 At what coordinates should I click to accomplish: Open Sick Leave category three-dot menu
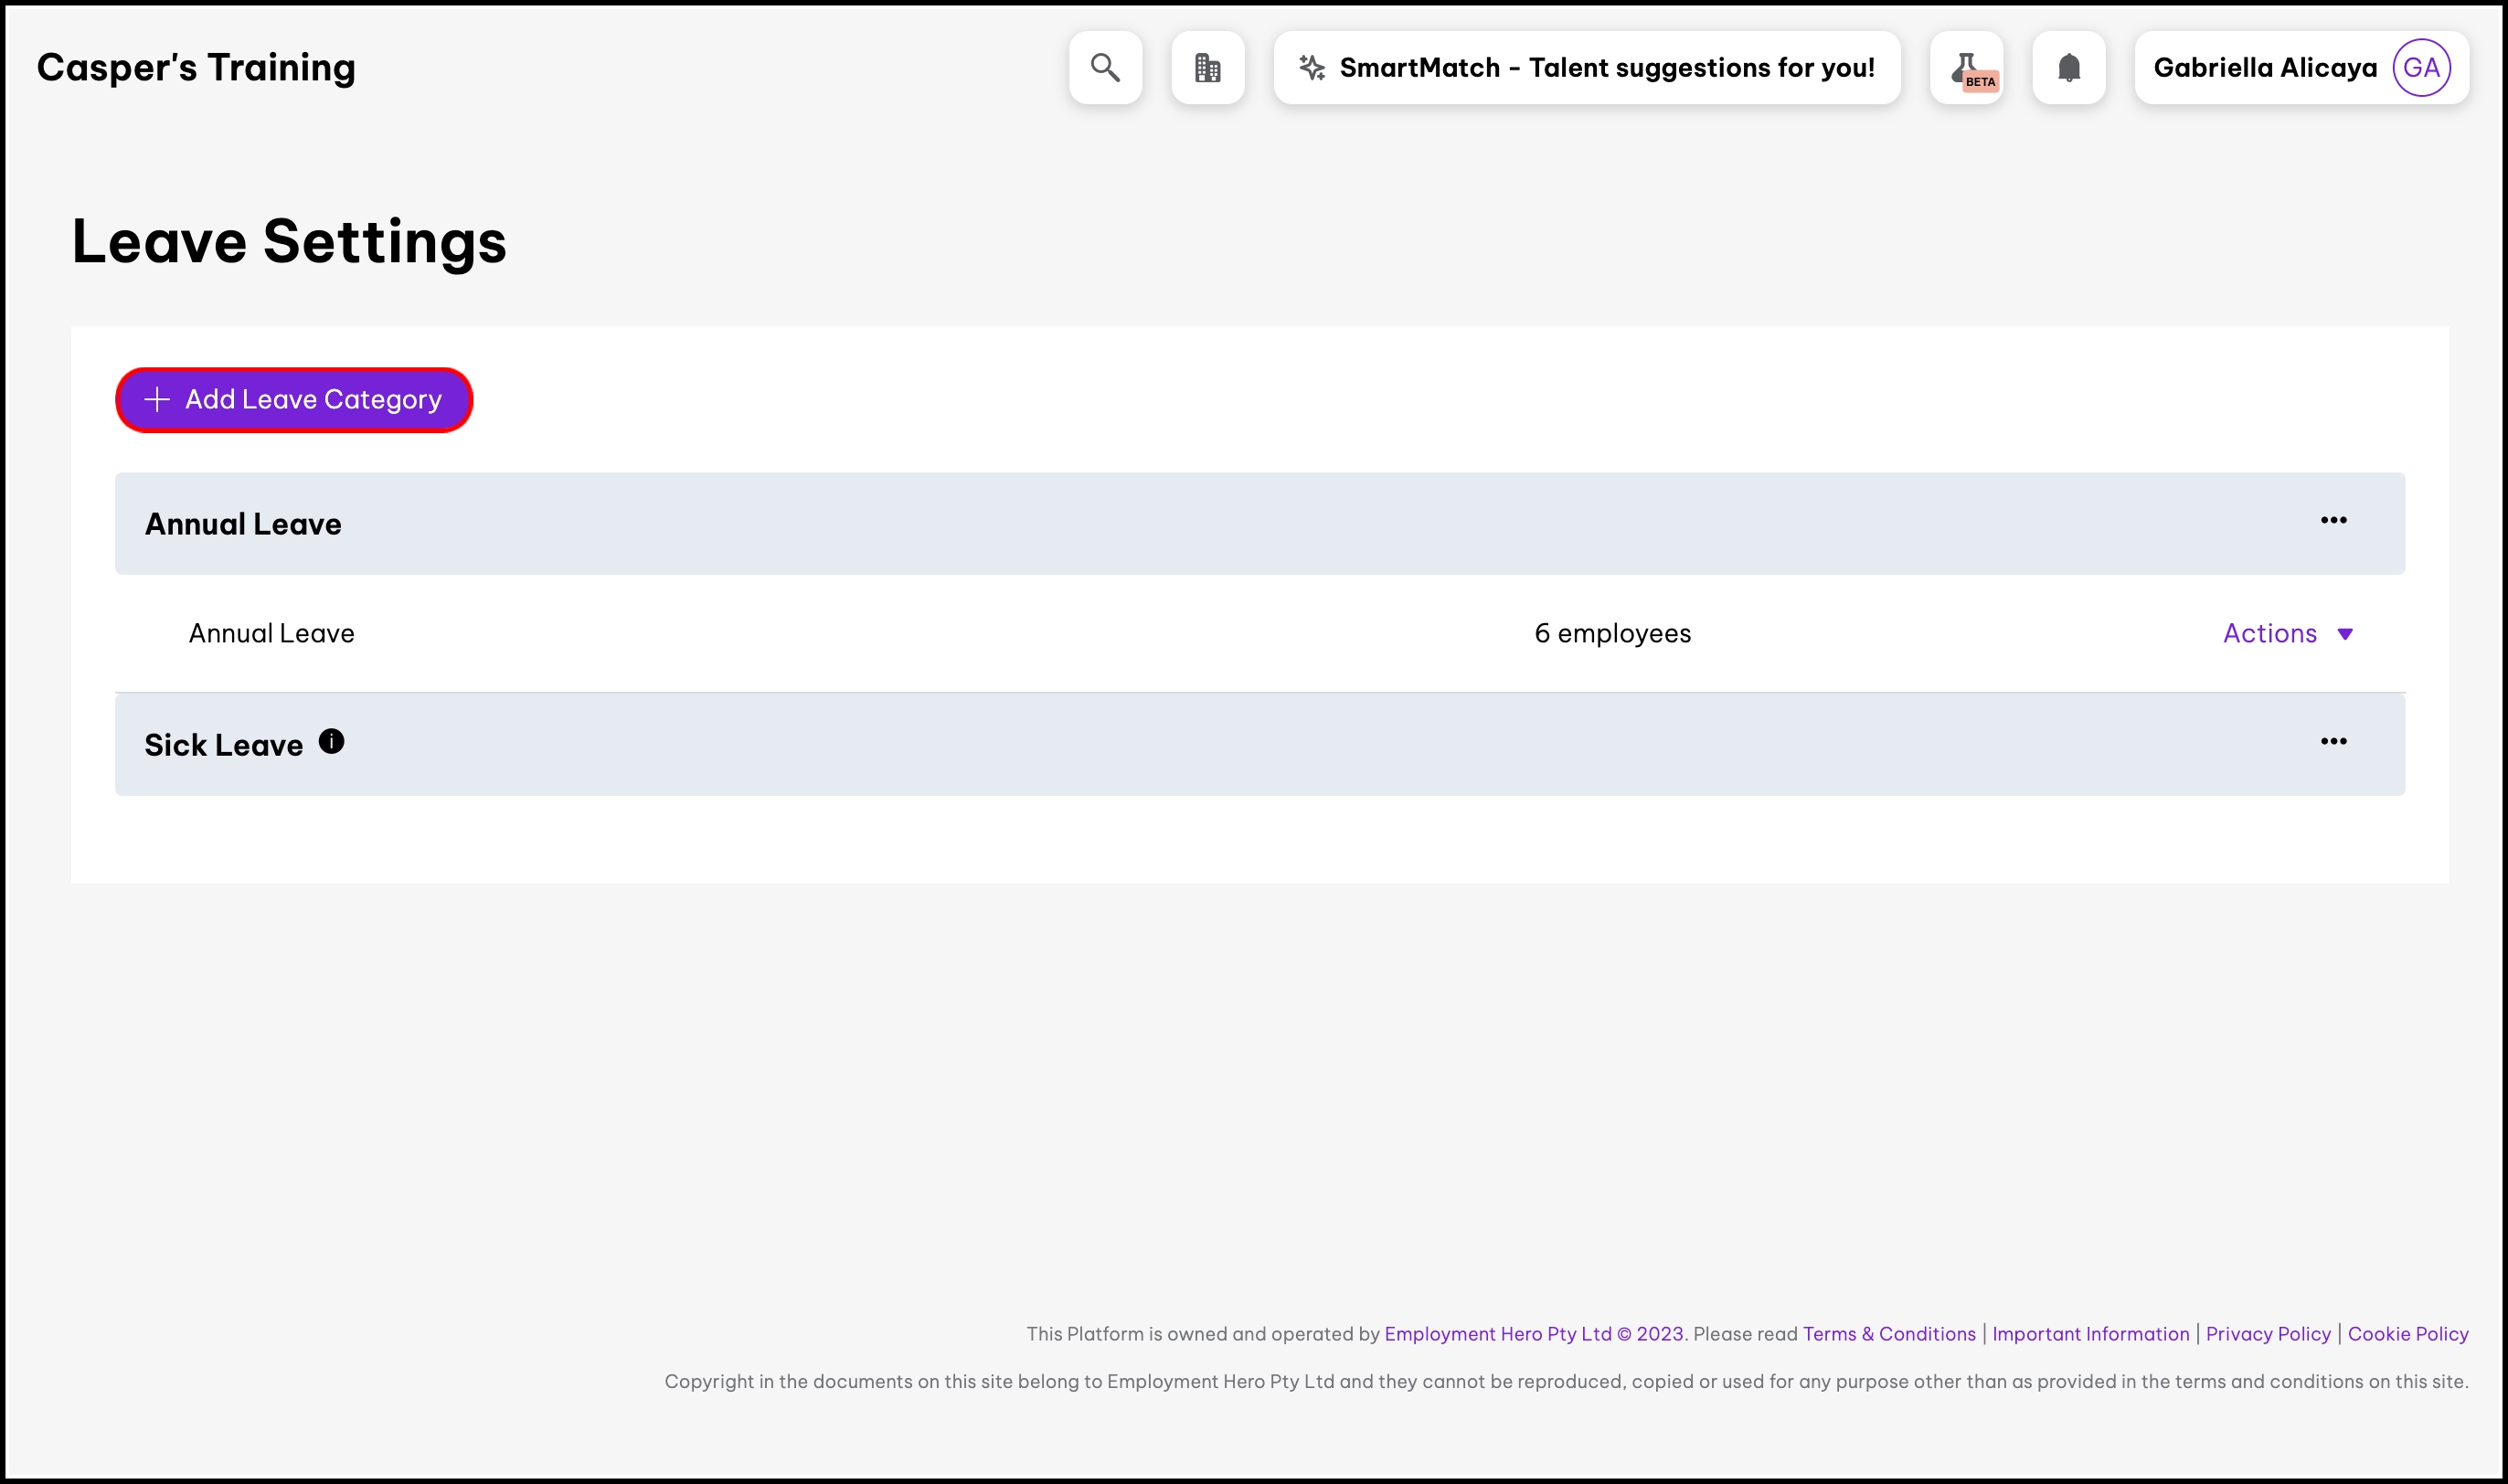pyautogui.click(x=2333, y=741)
